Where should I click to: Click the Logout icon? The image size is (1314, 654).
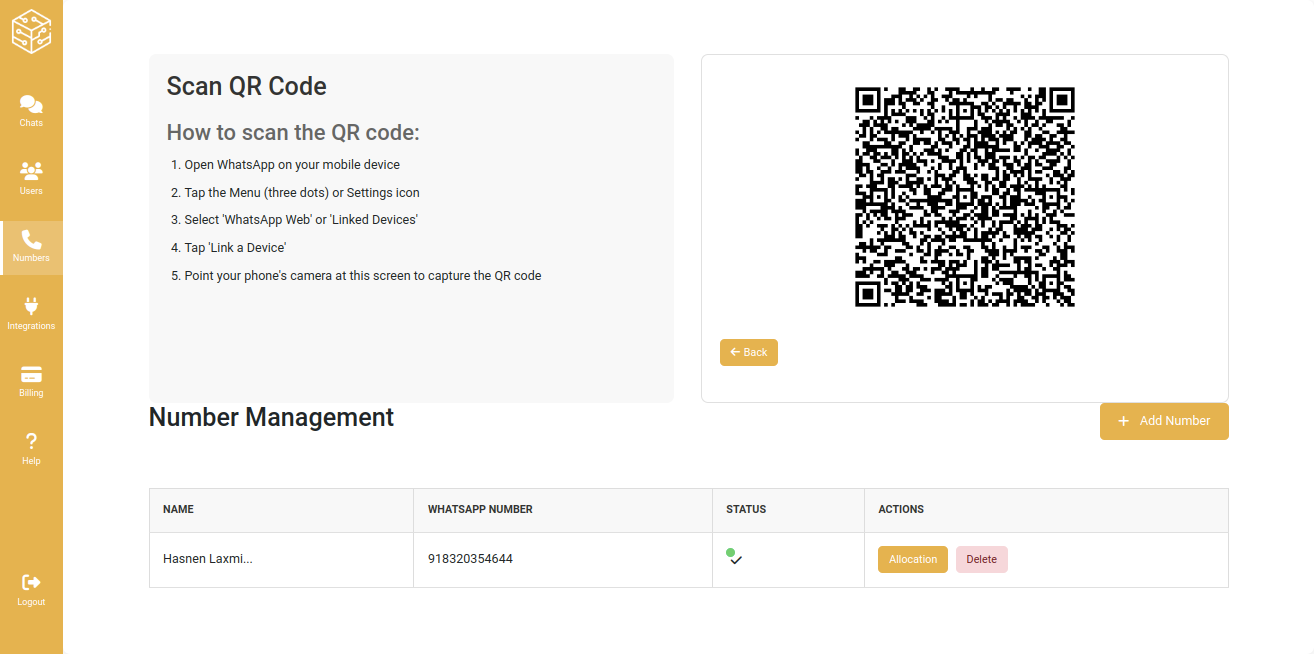point(31,582)
